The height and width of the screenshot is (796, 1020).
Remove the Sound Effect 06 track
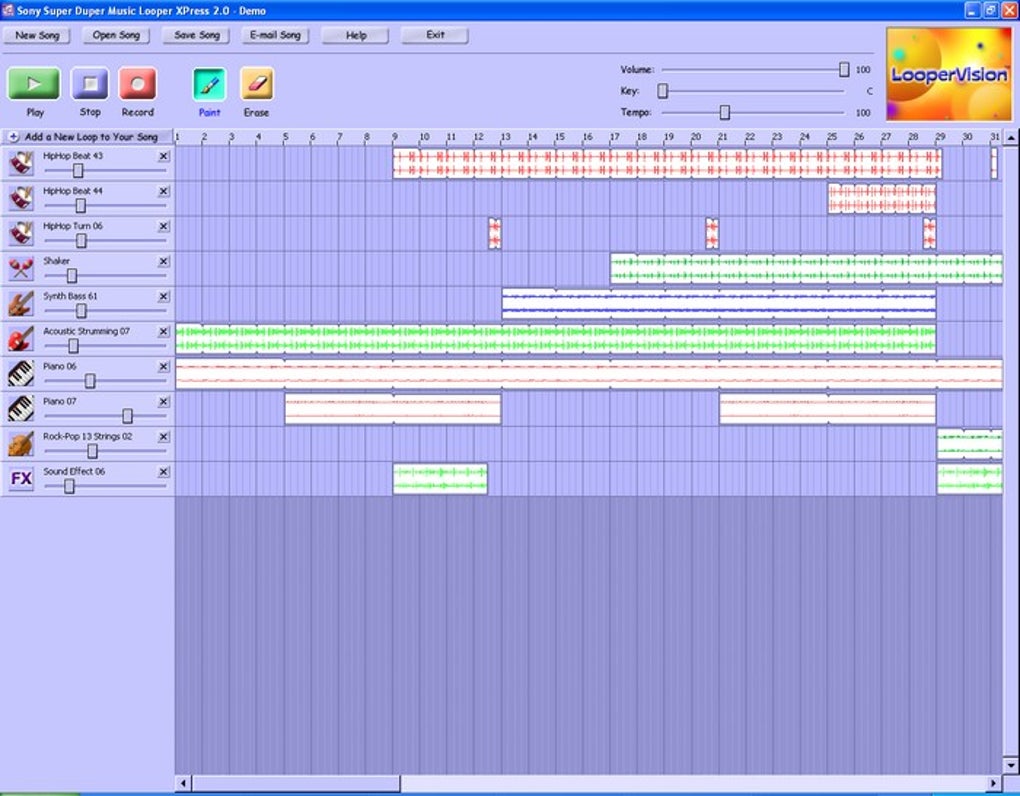(164, 472)
